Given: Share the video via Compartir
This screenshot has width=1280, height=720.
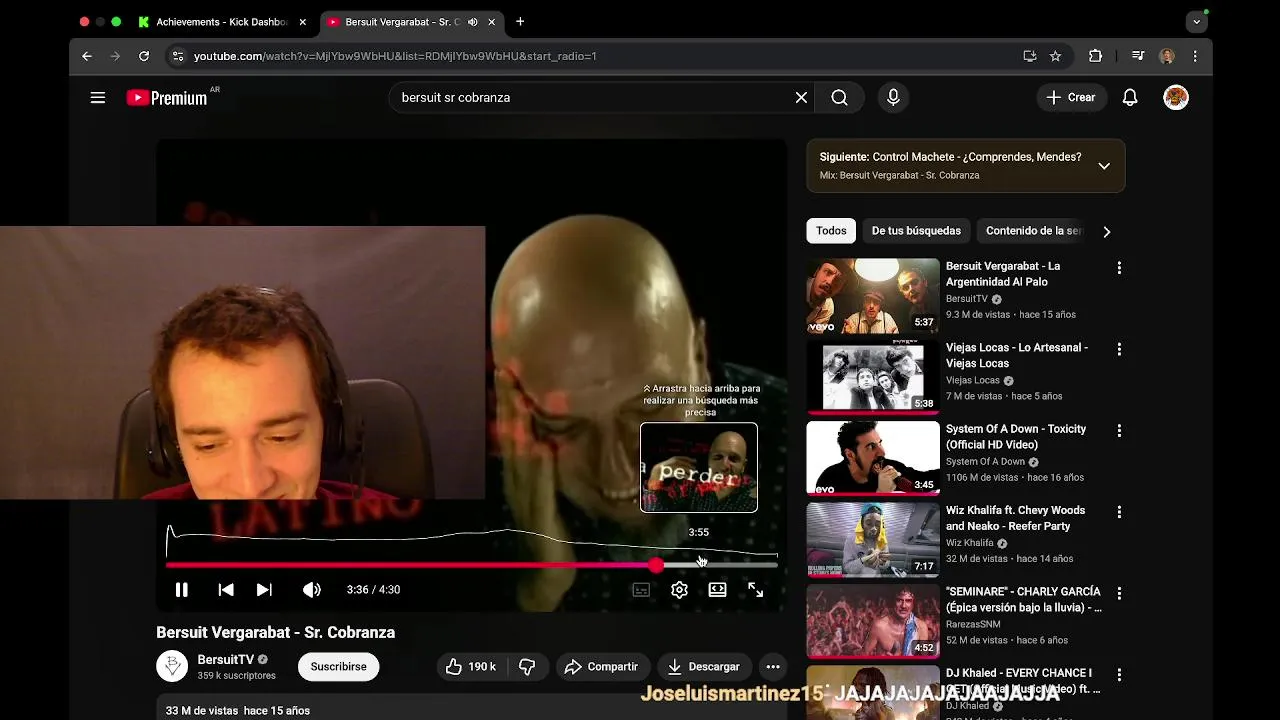Looking at the screenshot, I should [601, 666].
